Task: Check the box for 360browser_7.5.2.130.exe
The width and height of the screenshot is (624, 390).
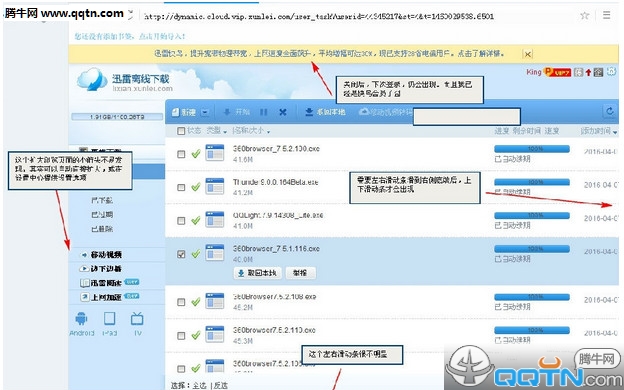Action: pyautogui.click(x=181, y=154)
